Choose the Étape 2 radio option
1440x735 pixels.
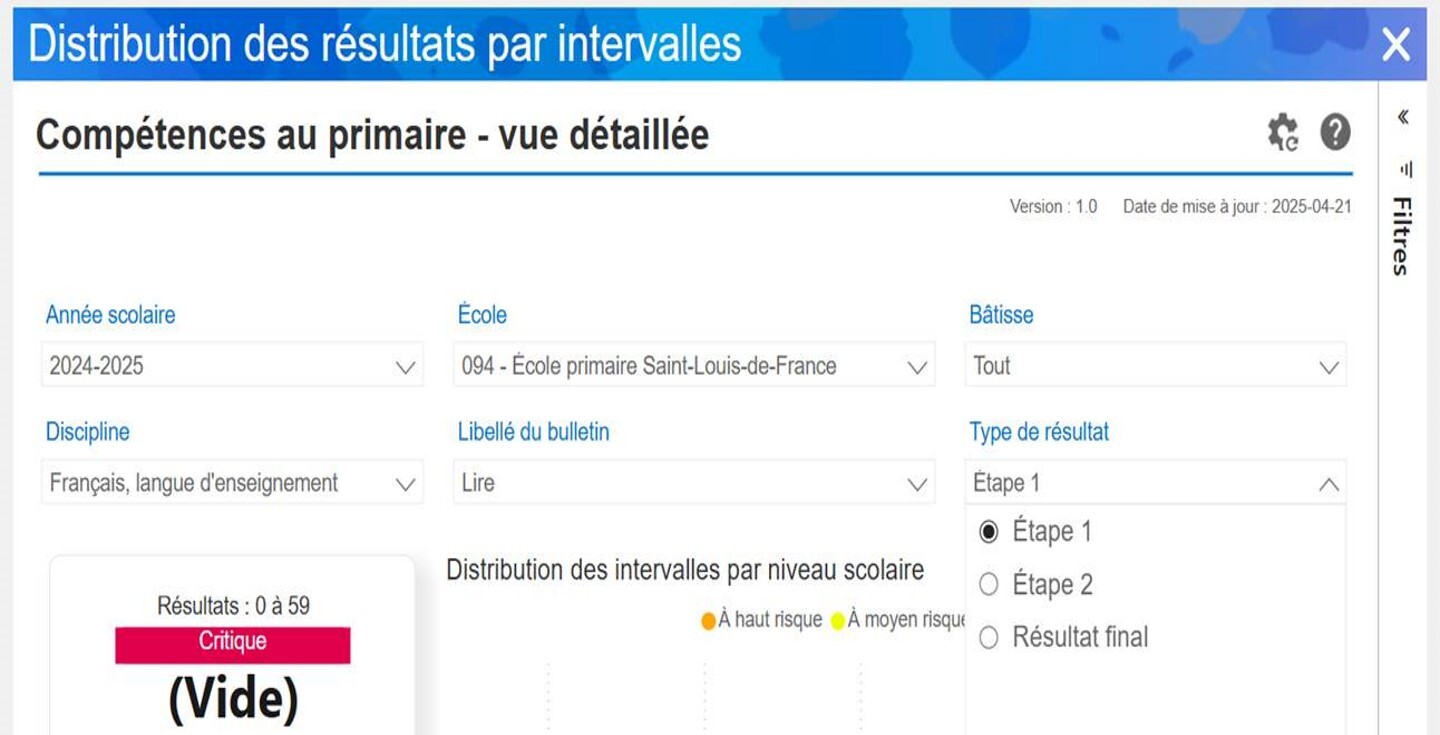click(989, 585)
